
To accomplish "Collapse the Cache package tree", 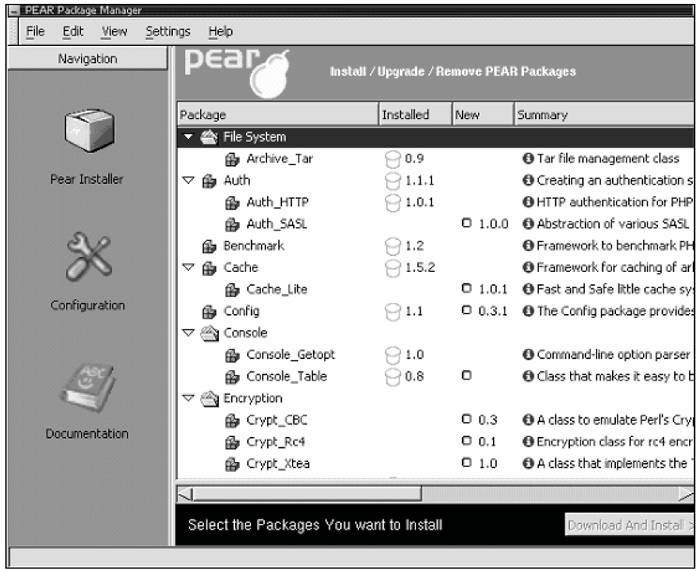I will click(188, 267).
